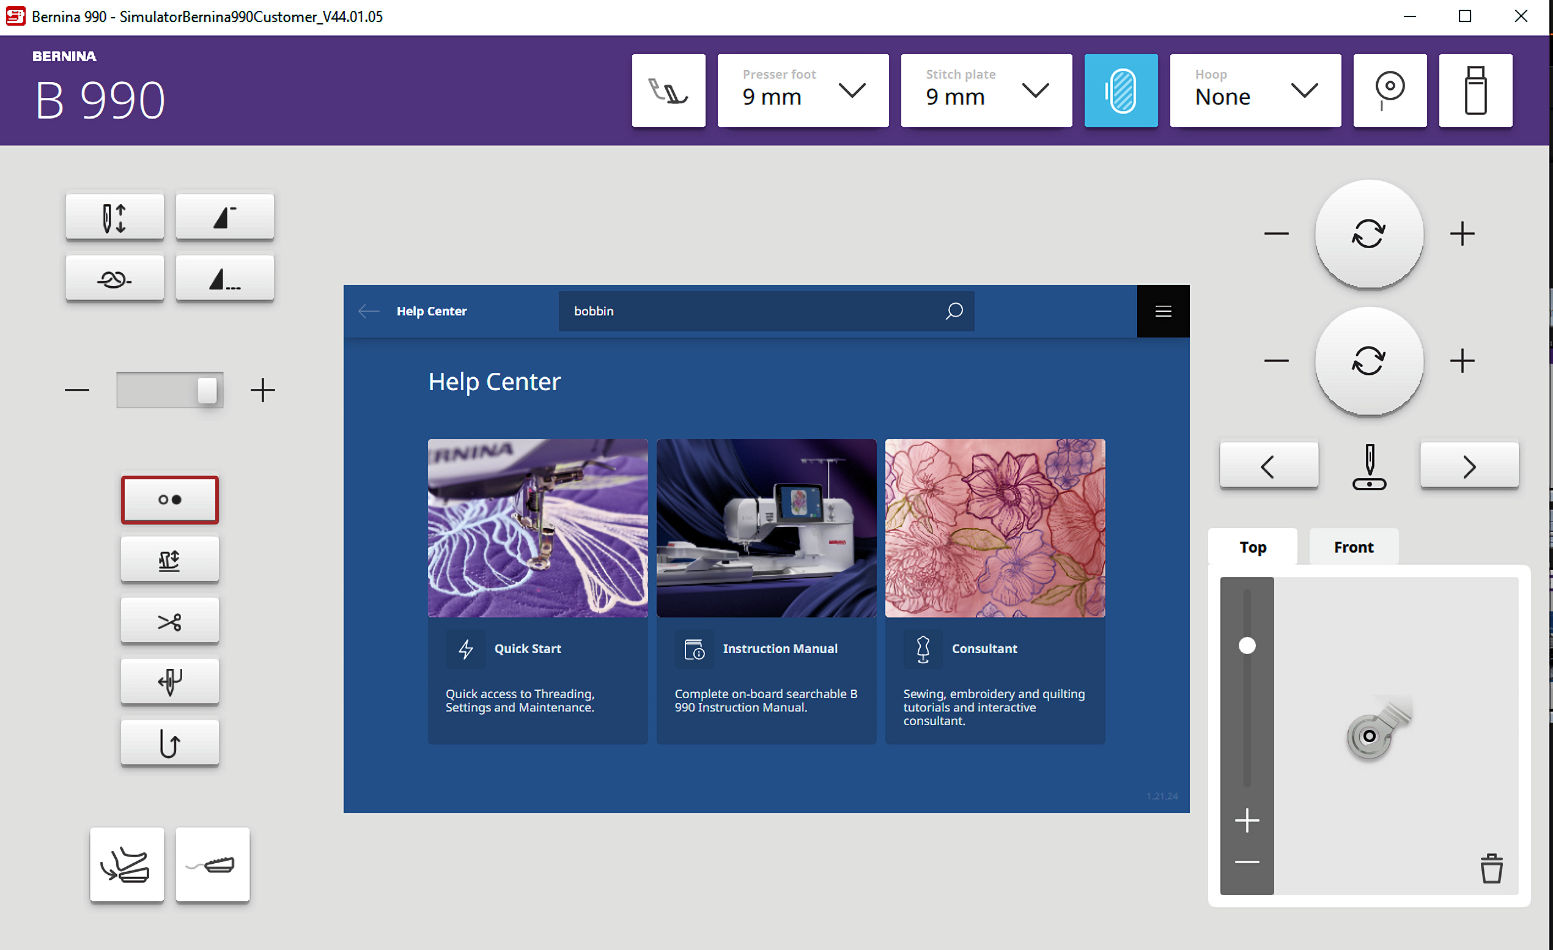
Task: Click plus beside upper multifunction knob
Action: [x=1462, y=234]
